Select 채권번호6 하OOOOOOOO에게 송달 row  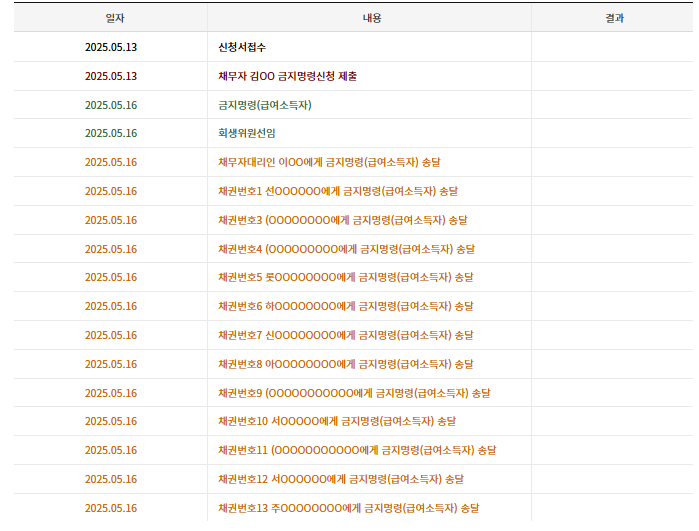tap(353, 306)
